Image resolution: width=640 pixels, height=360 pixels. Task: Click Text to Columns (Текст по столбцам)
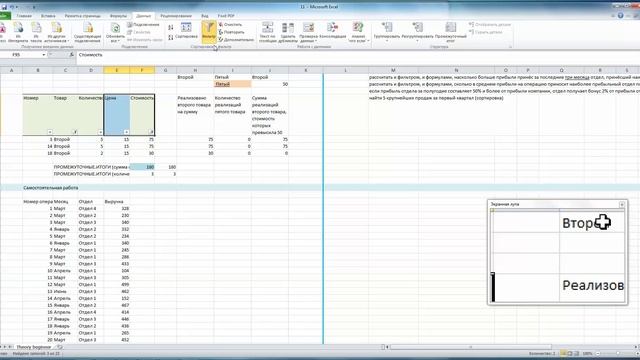click(268, 33)
